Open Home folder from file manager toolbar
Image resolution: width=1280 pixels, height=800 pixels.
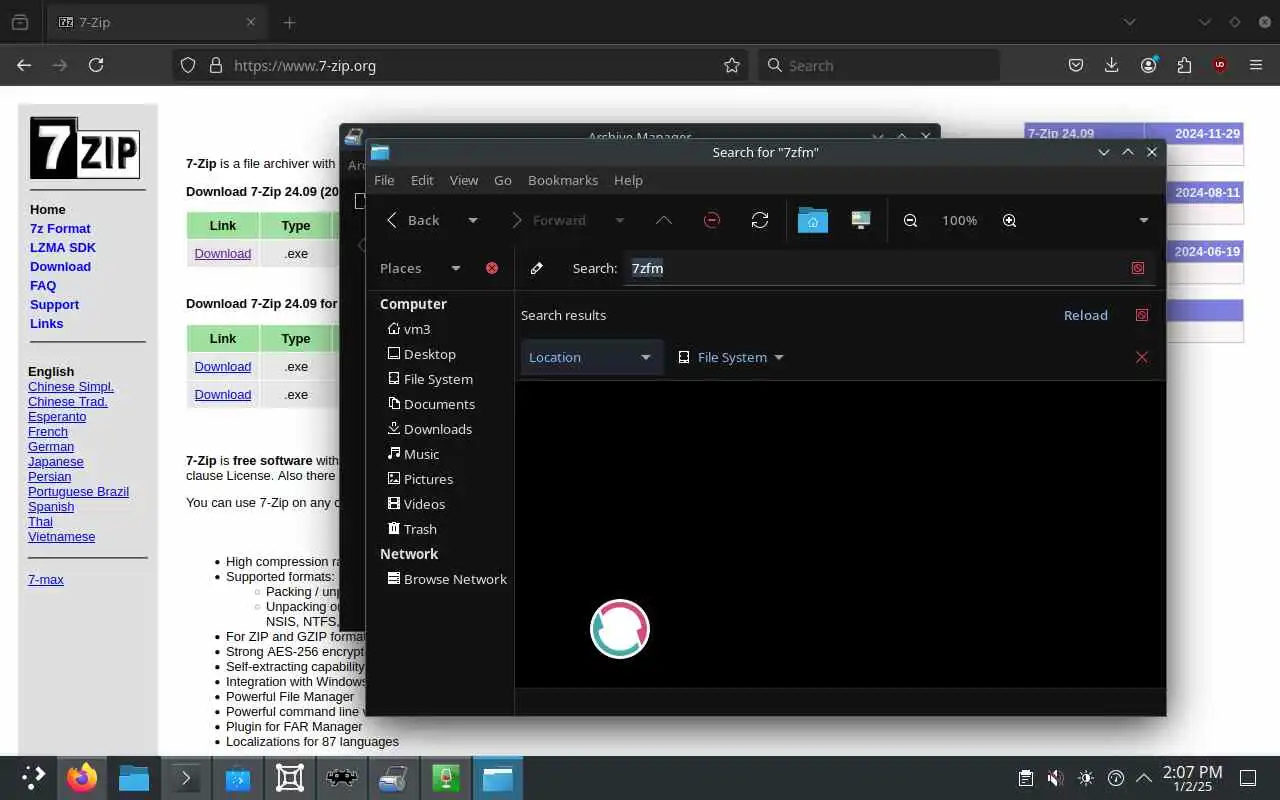(813, 220)
